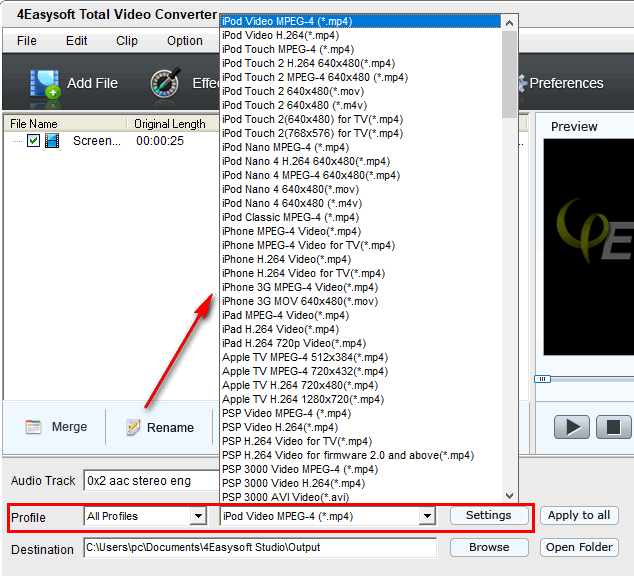Screen dimensions: 634x576
Task: Open the Effect tool icon
Action: [x=165, y=83]
